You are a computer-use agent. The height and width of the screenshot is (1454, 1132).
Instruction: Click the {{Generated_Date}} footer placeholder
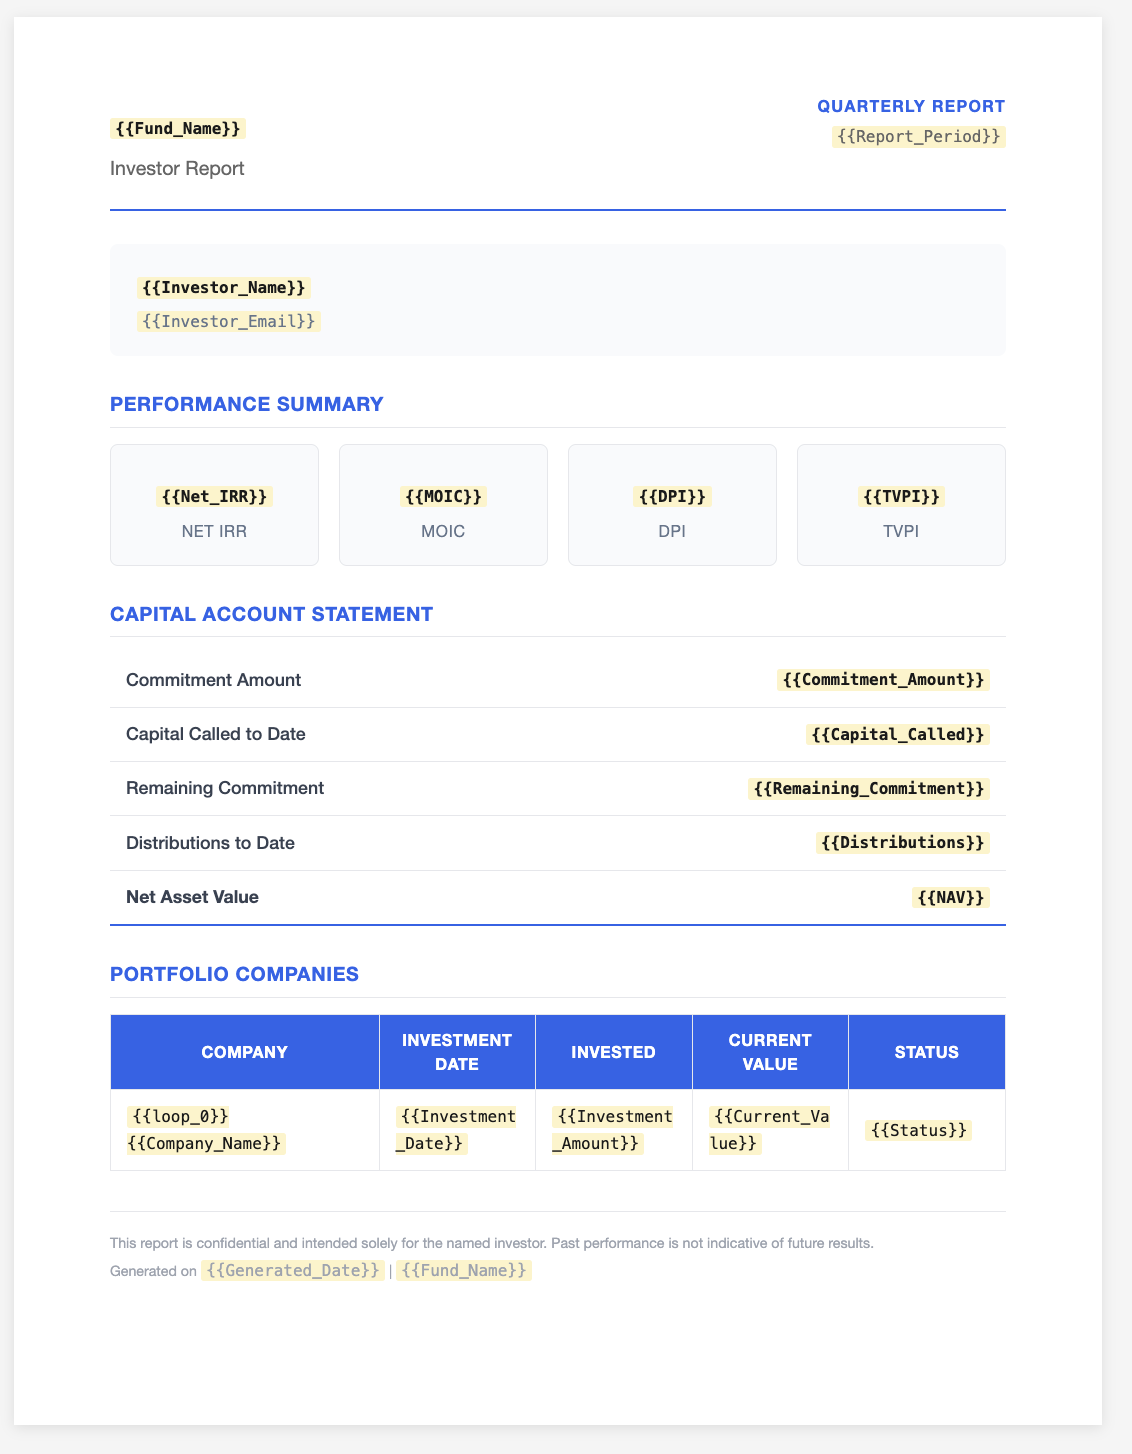(x=292, y=1270)
